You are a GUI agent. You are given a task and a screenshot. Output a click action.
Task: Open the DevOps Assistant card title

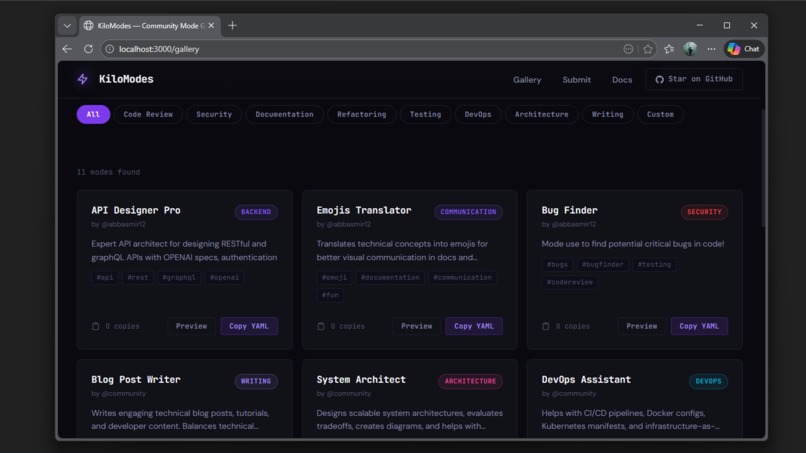tap(586, 379)
